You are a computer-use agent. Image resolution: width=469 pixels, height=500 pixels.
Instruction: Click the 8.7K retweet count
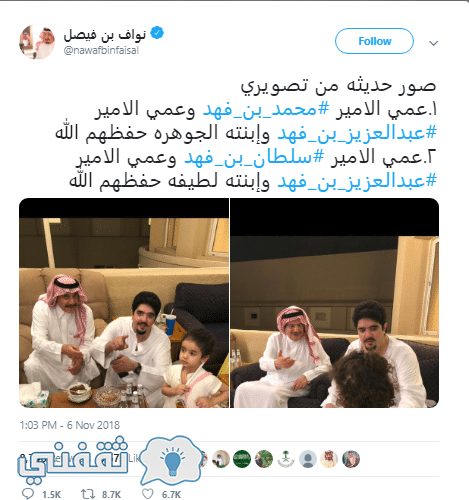[x=111, y=494]
